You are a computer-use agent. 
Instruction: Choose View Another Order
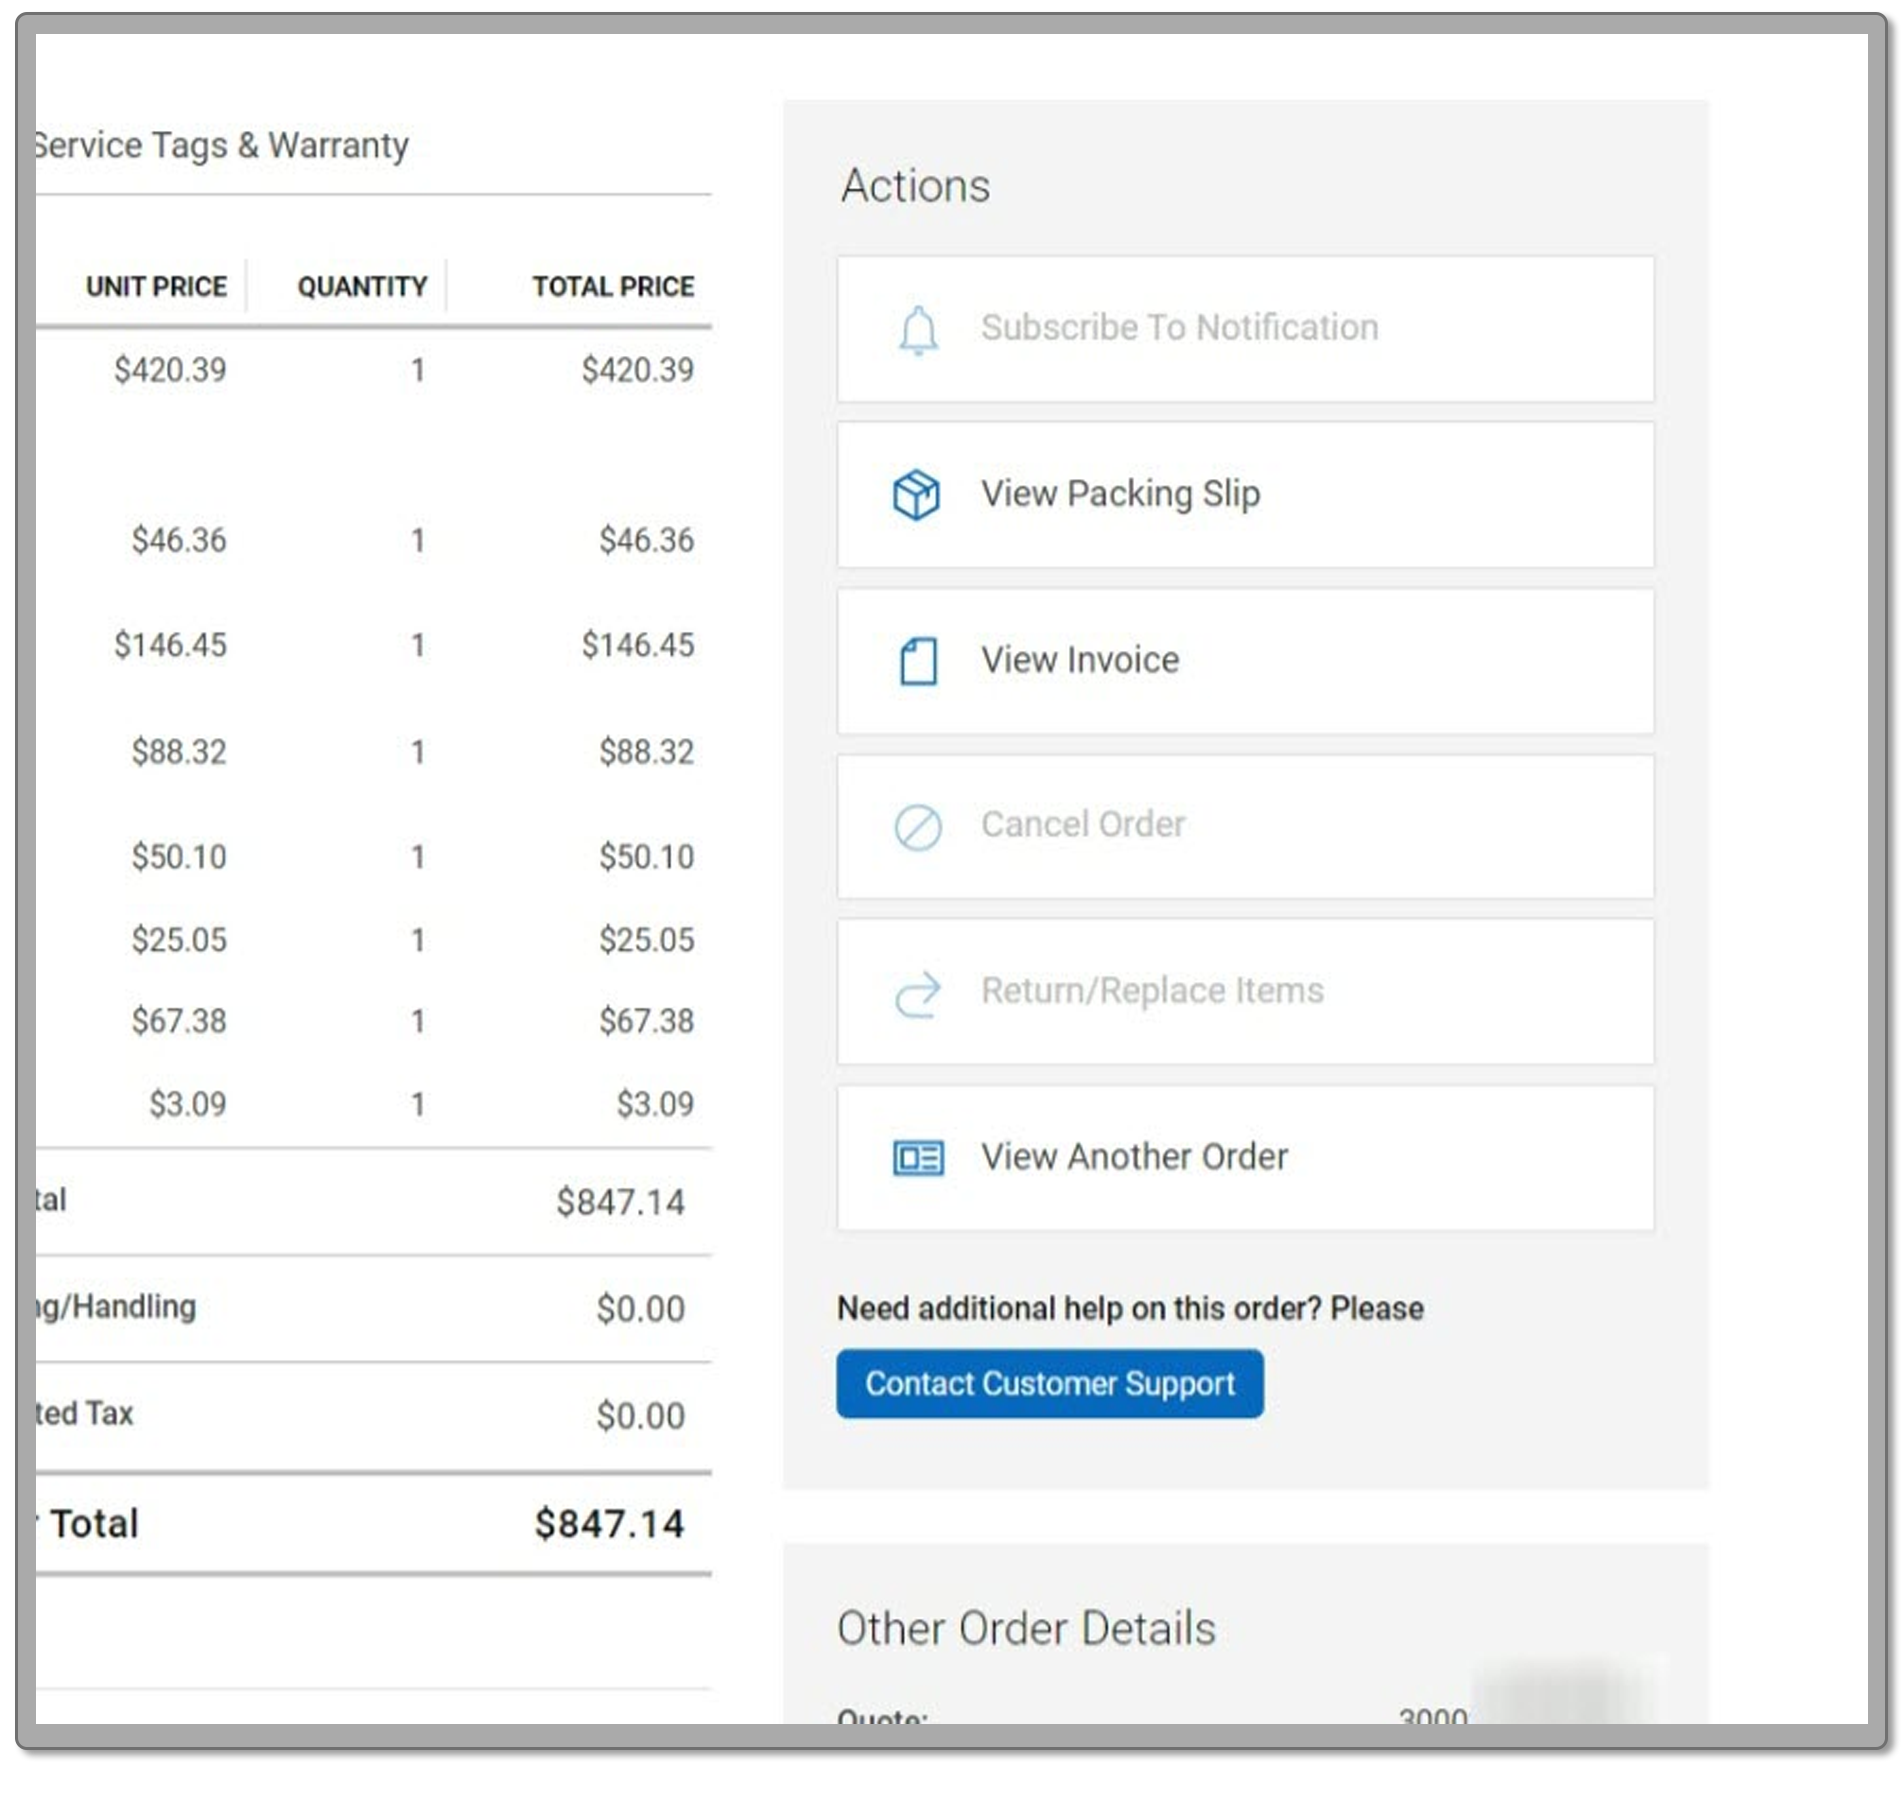click(1245, 1157)
